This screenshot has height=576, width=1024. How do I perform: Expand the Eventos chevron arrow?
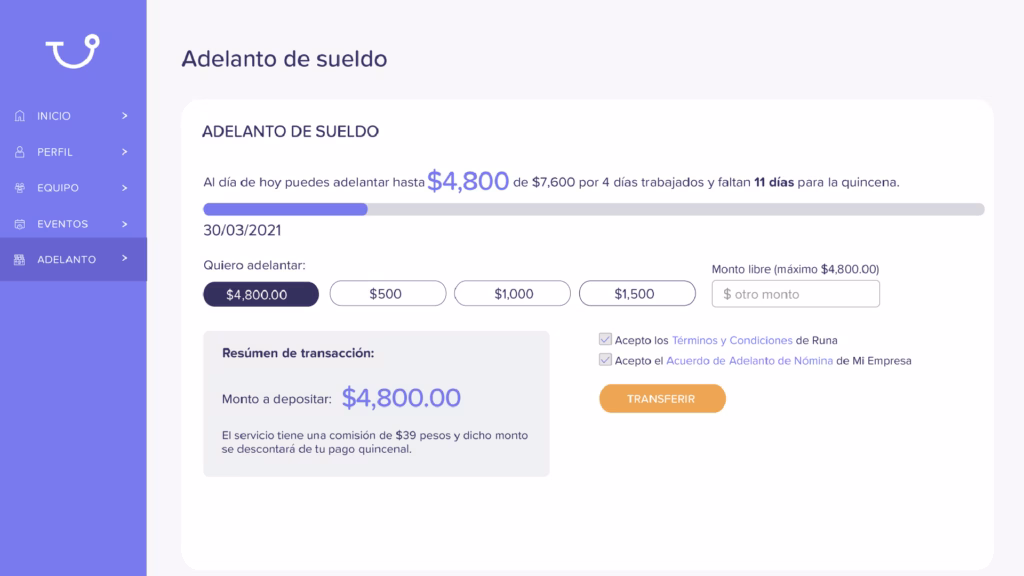pos(124,224)
